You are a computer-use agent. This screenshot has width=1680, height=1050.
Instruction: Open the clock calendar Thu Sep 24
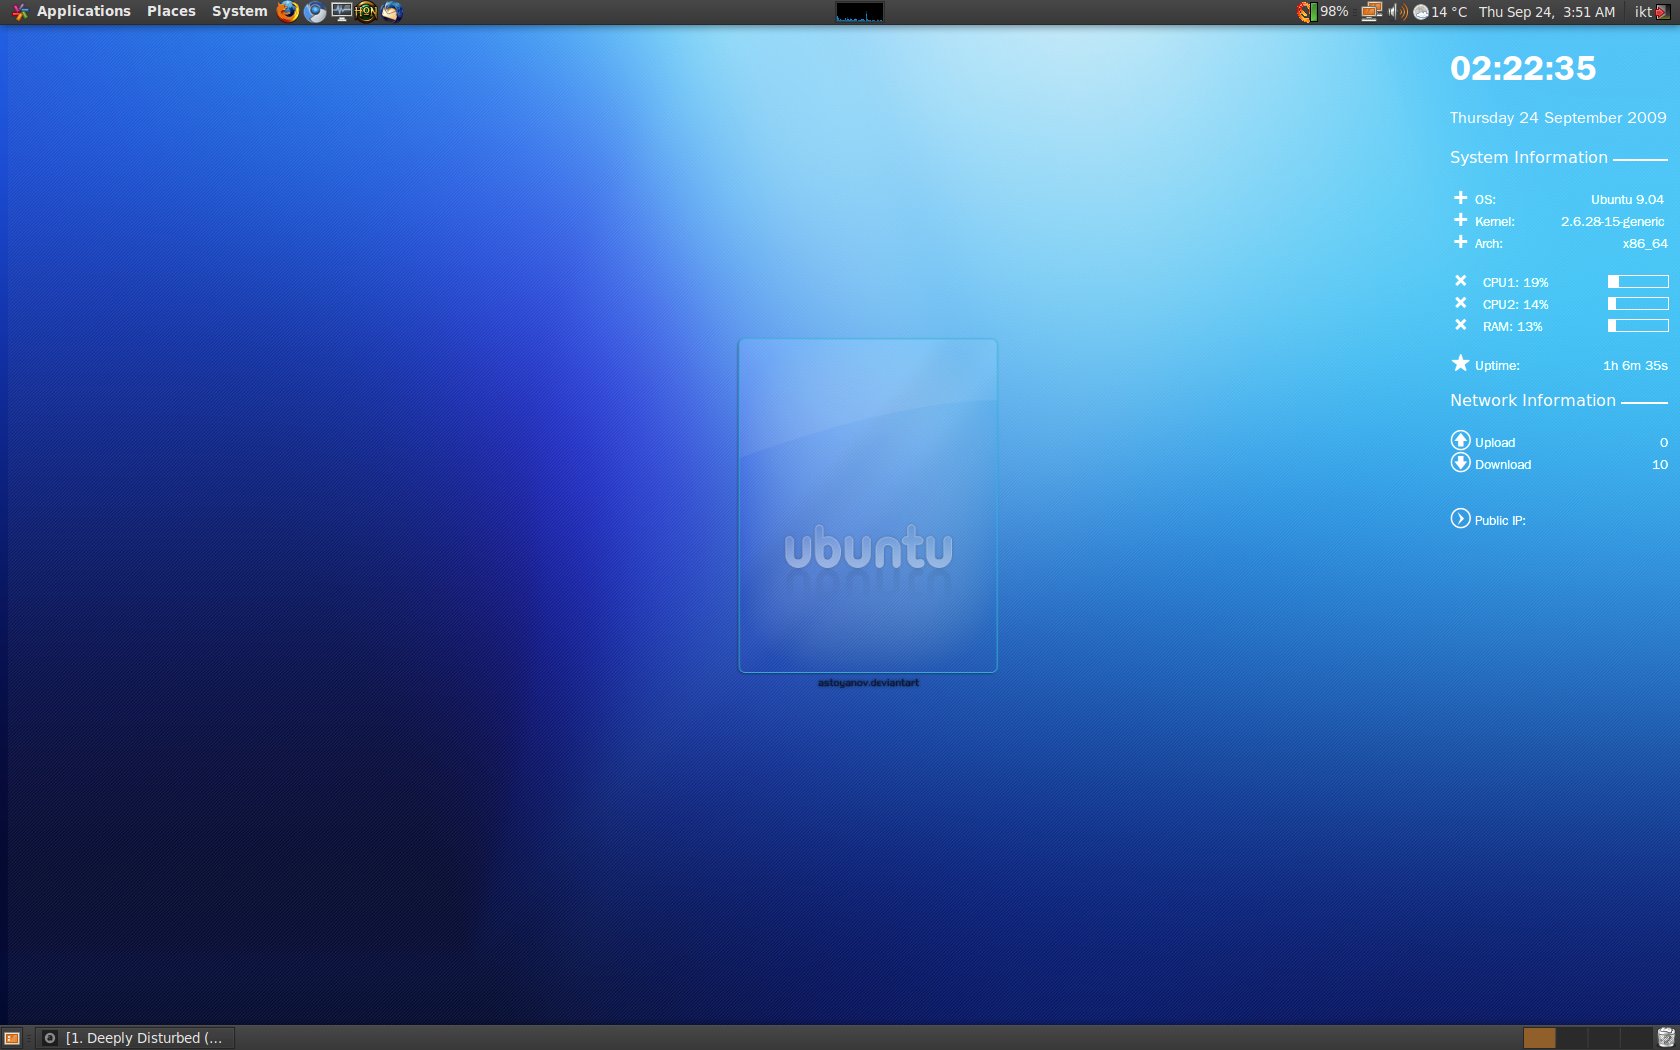[x=1546, y=12]
